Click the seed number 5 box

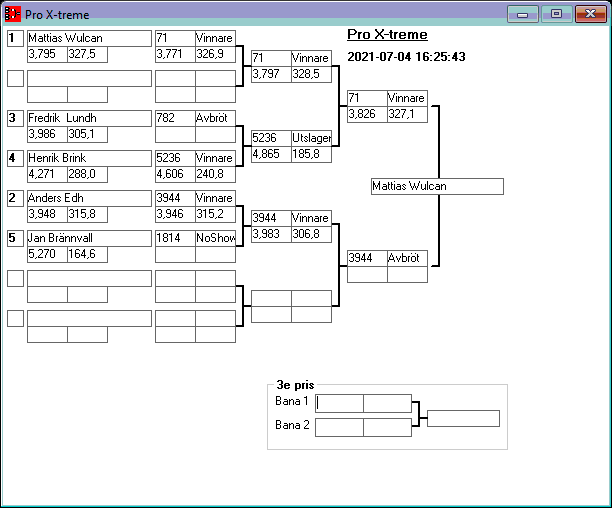(15, 238)
